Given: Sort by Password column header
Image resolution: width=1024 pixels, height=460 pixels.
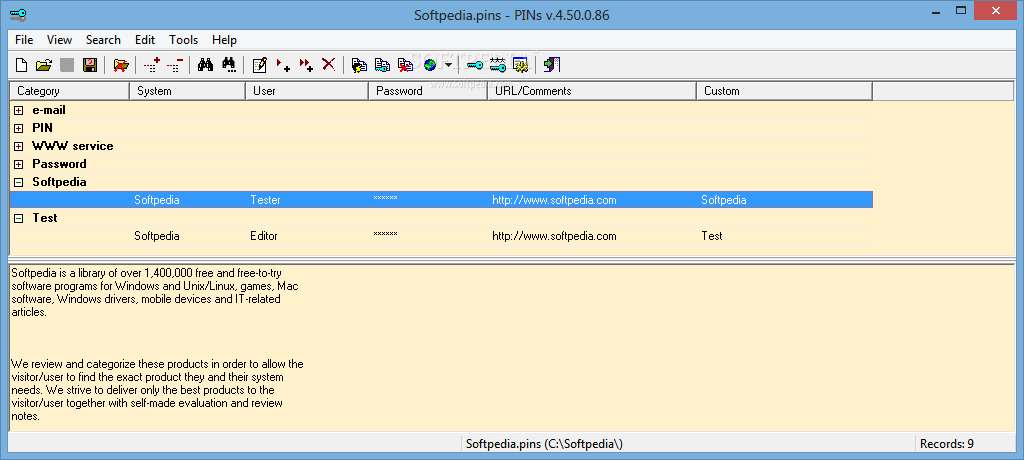Looking at the screenshot, I should pyautogui.click(x=428, y=91).
